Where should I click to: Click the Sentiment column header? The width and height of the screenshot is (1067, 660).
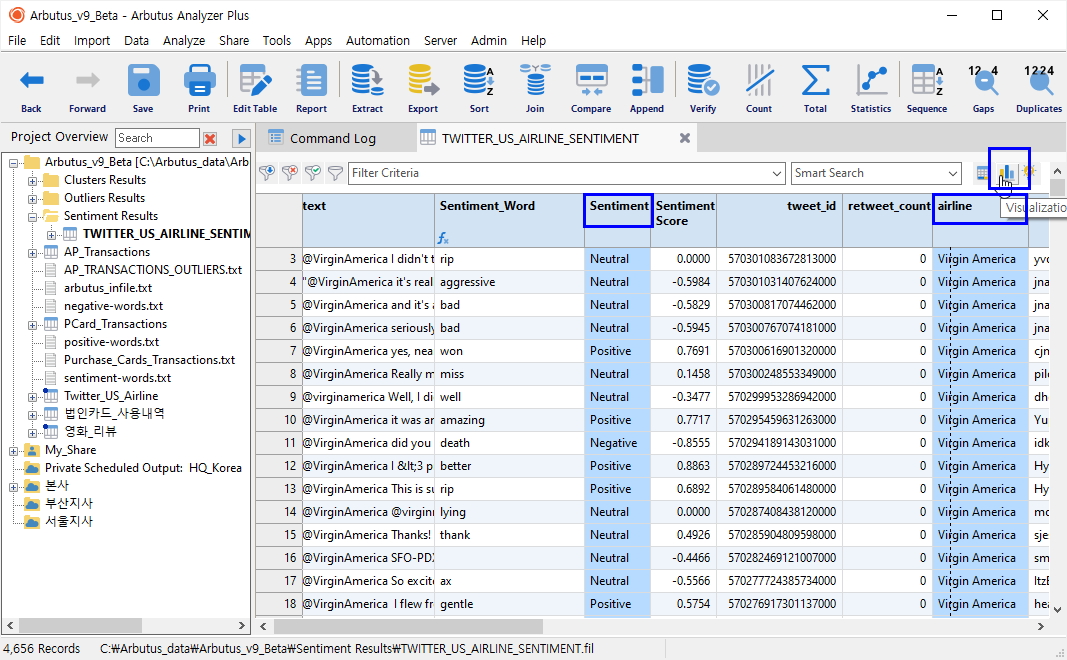[618, 220]
